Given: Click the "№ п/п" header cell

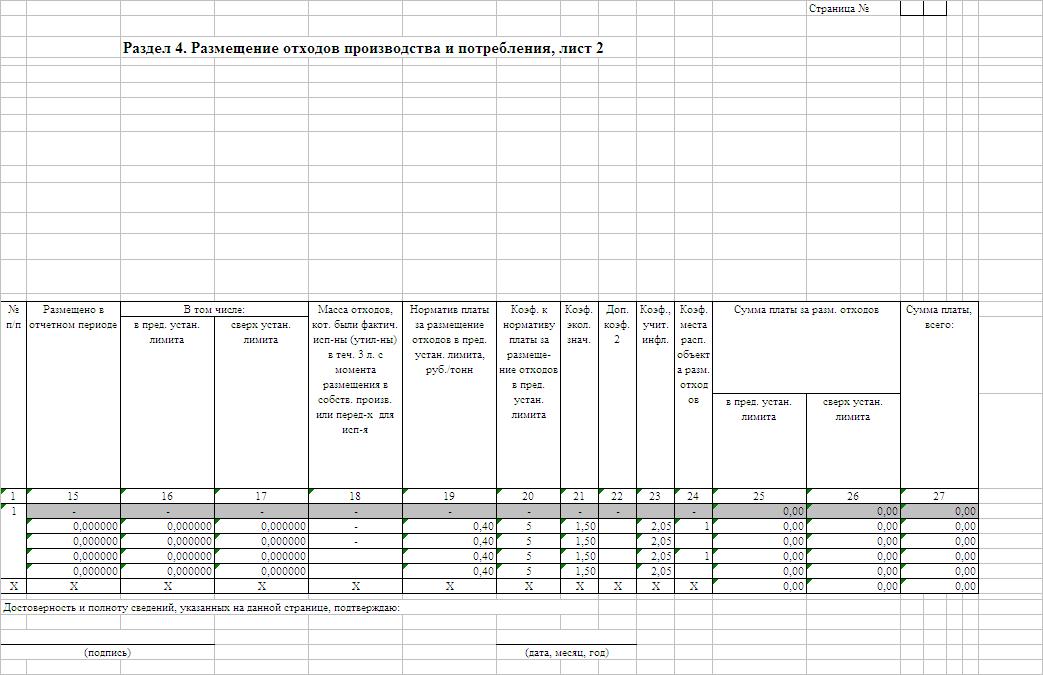Looking at the screenshot, I should [x=13, y=317].
